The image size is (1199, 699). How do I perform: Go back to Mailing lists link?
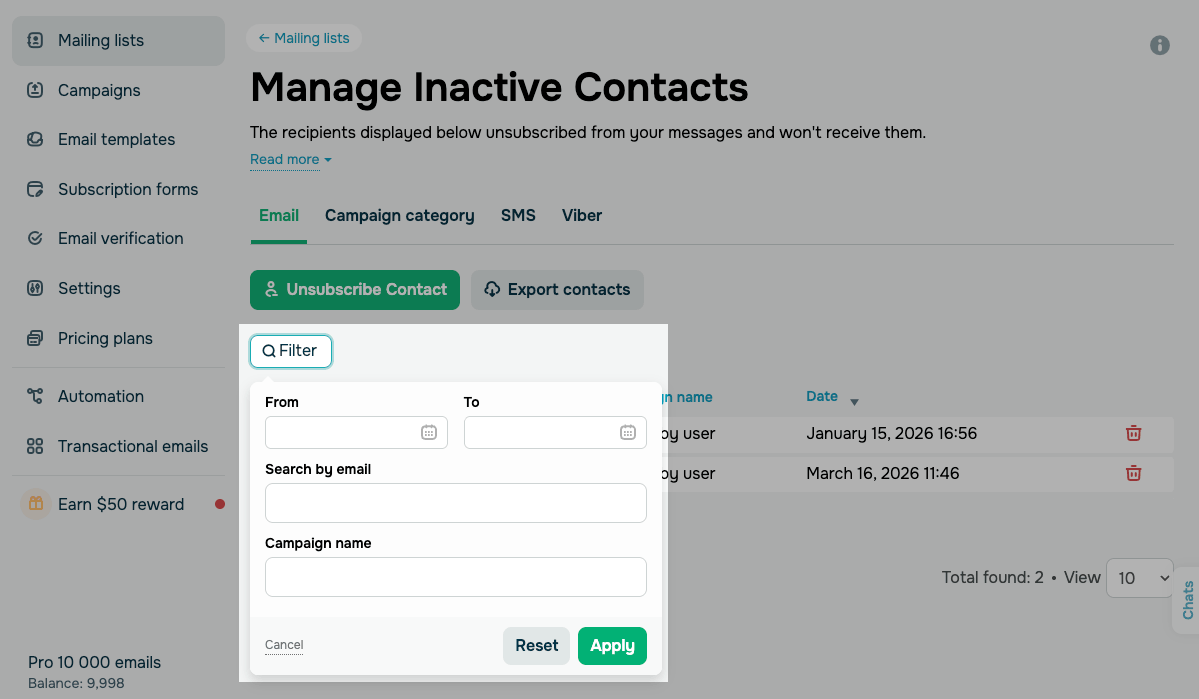point(304,38)
